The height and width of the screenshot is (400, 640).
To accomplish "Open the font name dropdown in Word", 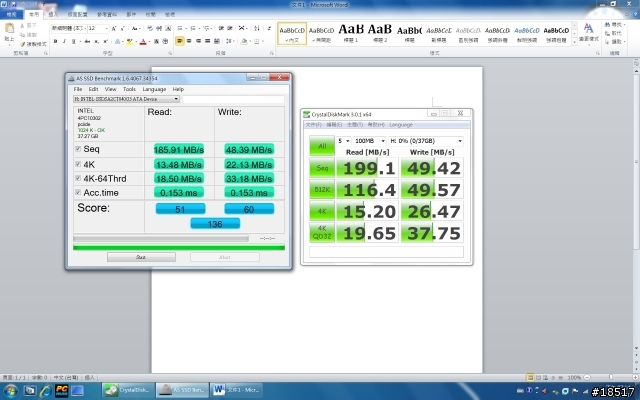I will coord(85,28).
